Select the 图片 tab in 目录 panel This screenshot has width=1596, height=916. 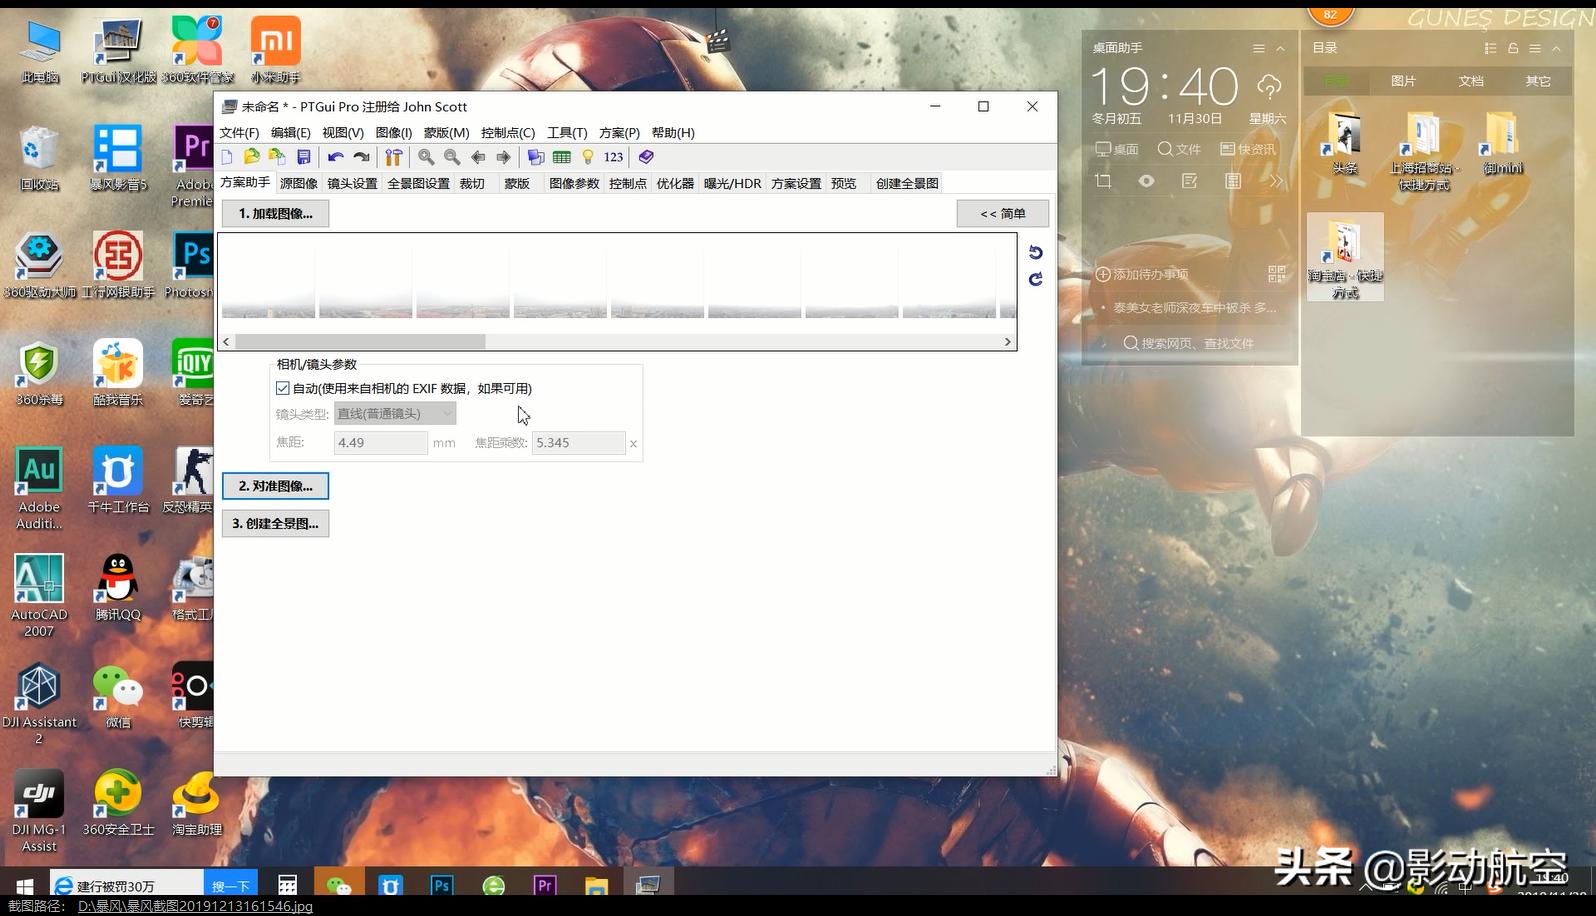(x=1403, y=81)
